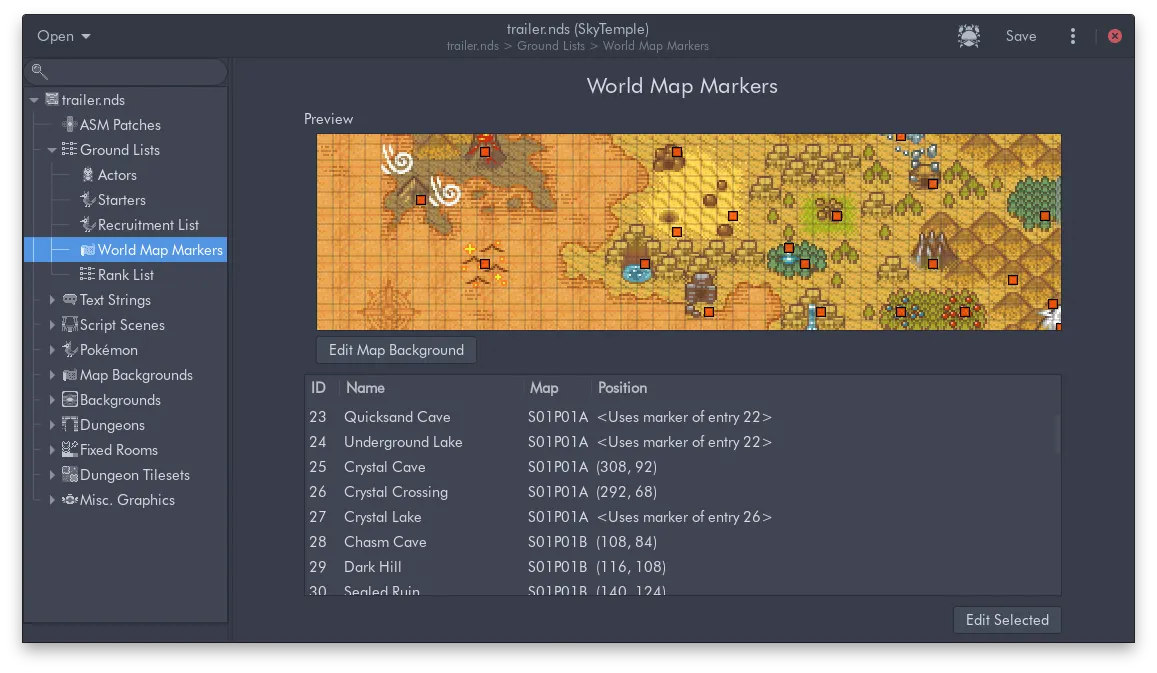The image size is (1157, 673).
Task: Click the Rank List icon
Action: click(x=87, y=275)
